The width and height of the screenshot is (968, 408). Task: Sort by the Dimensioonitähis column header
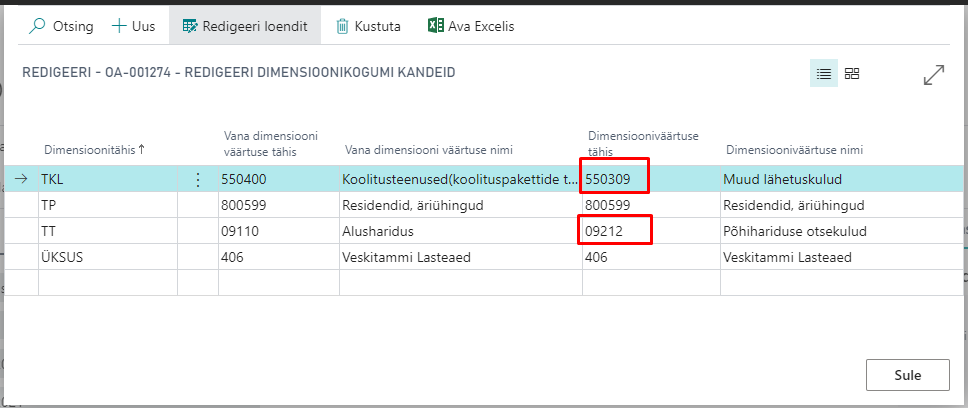(x=94, y=150)
